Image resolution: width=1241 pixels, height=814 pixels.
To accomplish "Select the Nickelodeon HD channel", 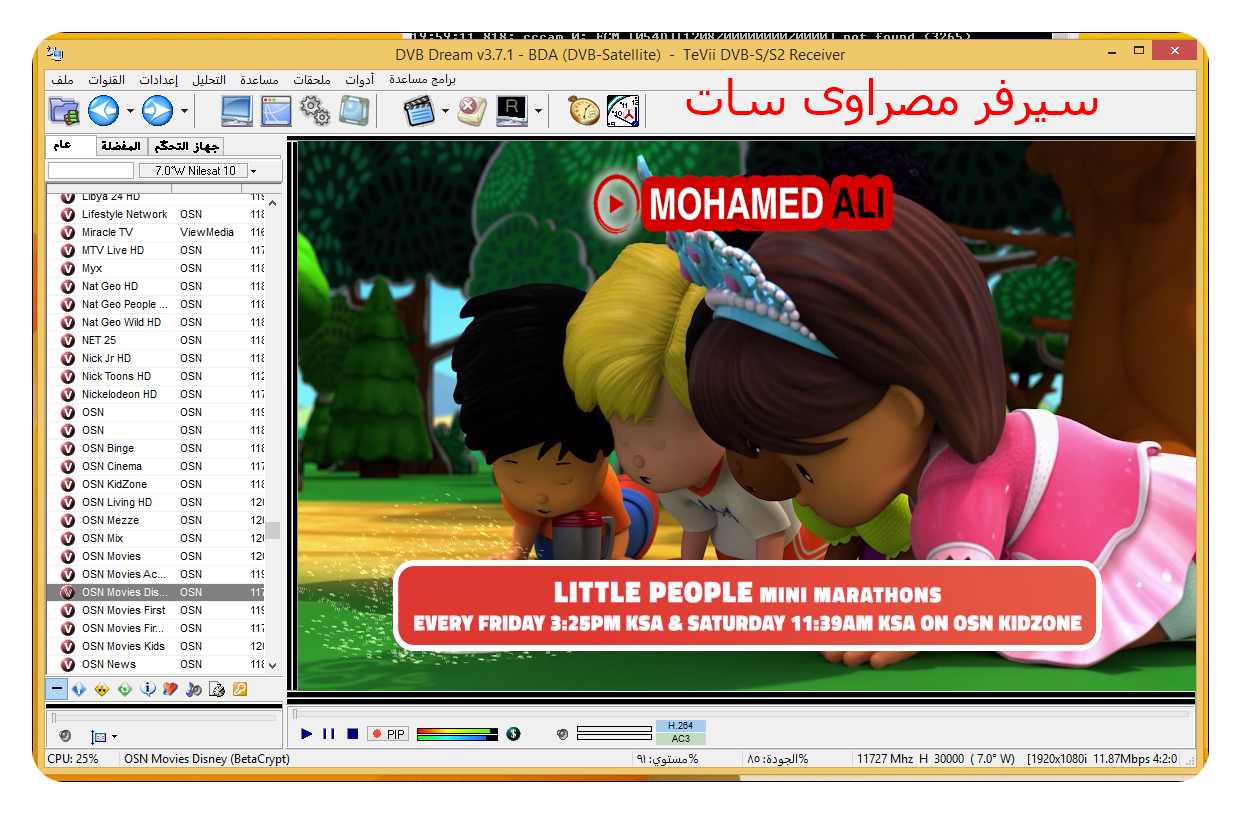I will (x=156, y=394).
